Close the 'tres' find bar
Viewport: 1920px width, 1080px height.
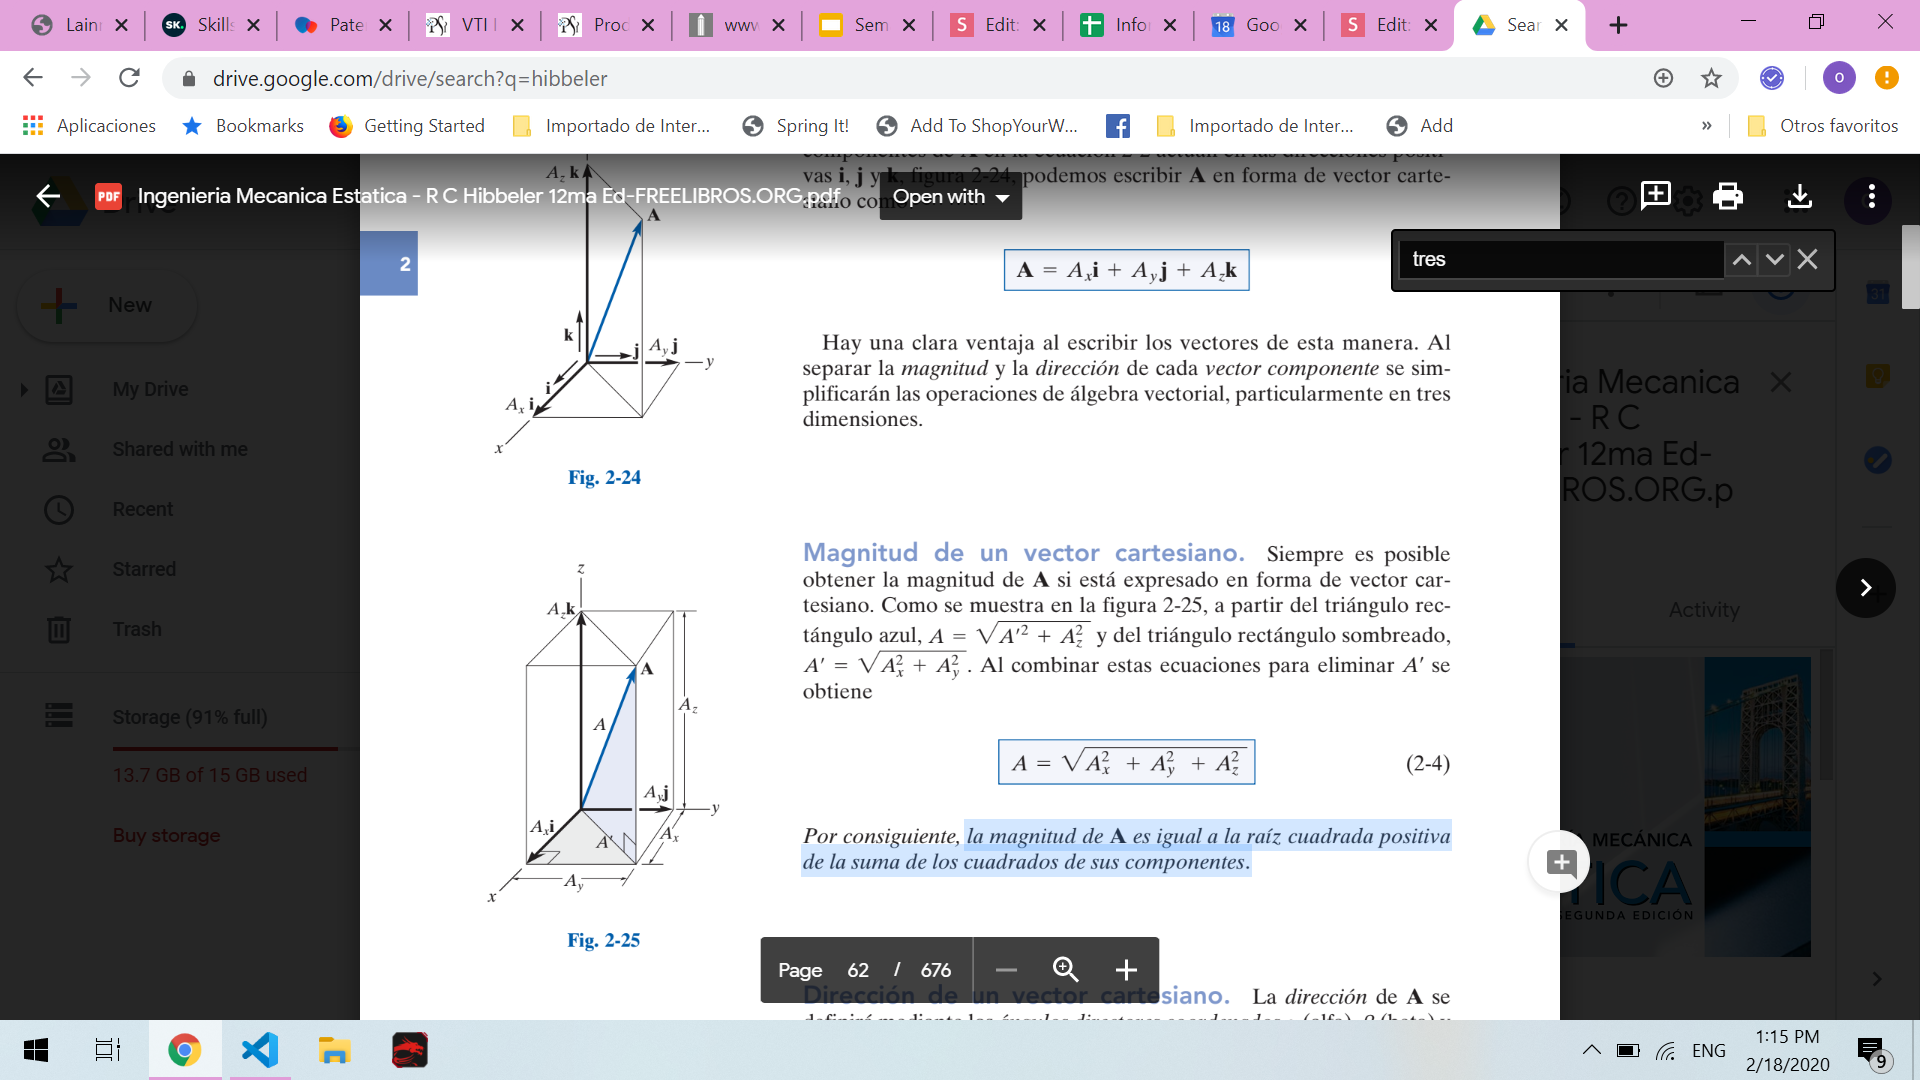pos(1807,260)
